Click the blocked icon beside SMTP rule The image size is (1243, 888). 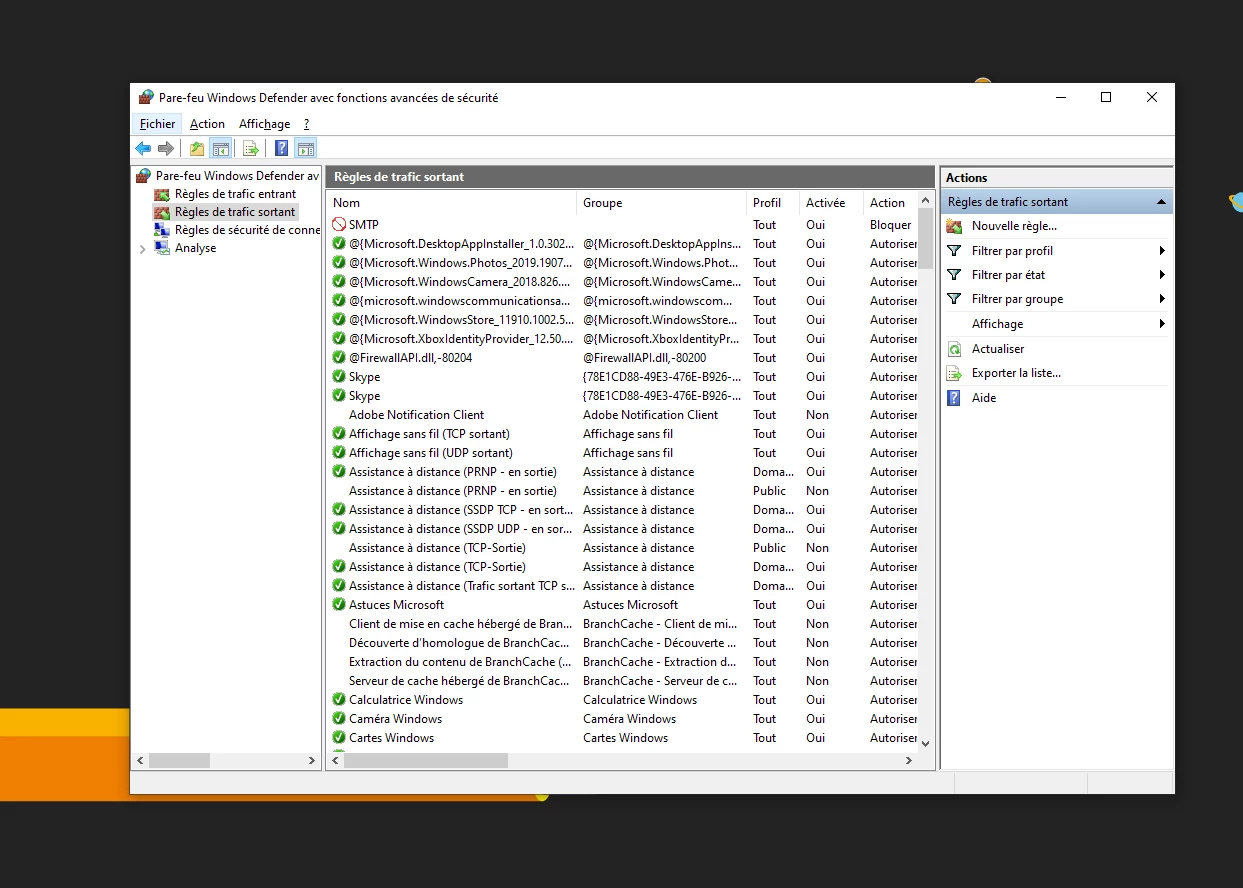coord(339,225)
